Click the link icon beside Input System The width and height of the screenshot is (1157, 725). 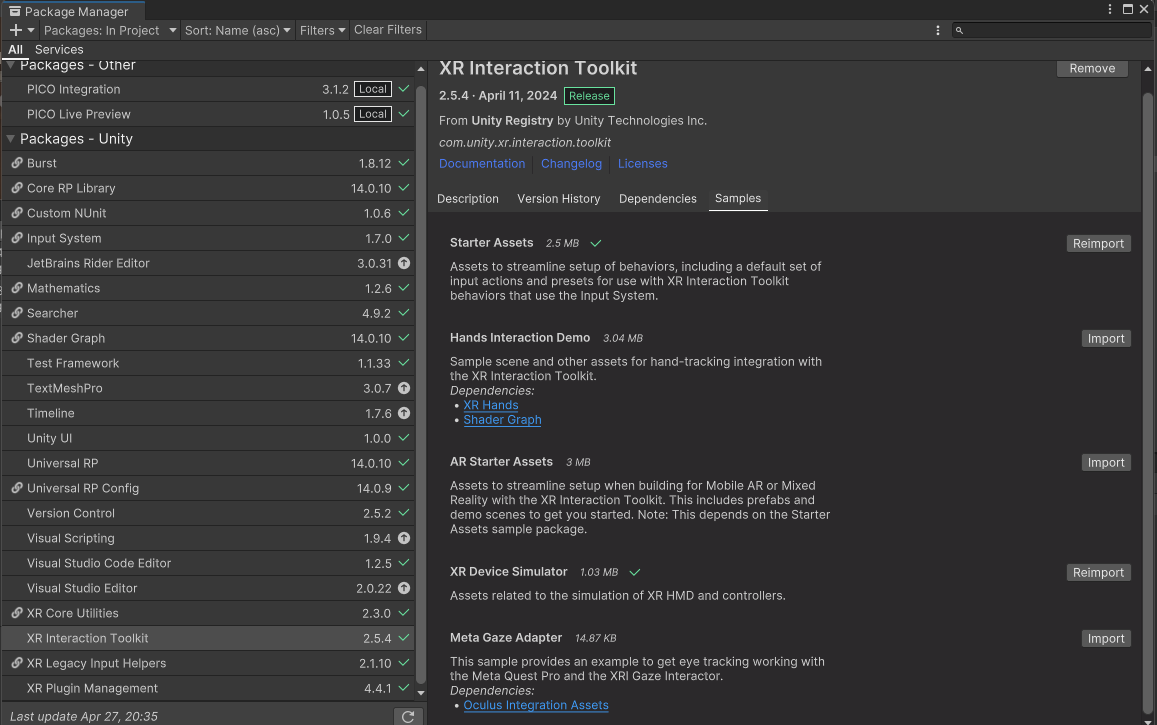16,238
